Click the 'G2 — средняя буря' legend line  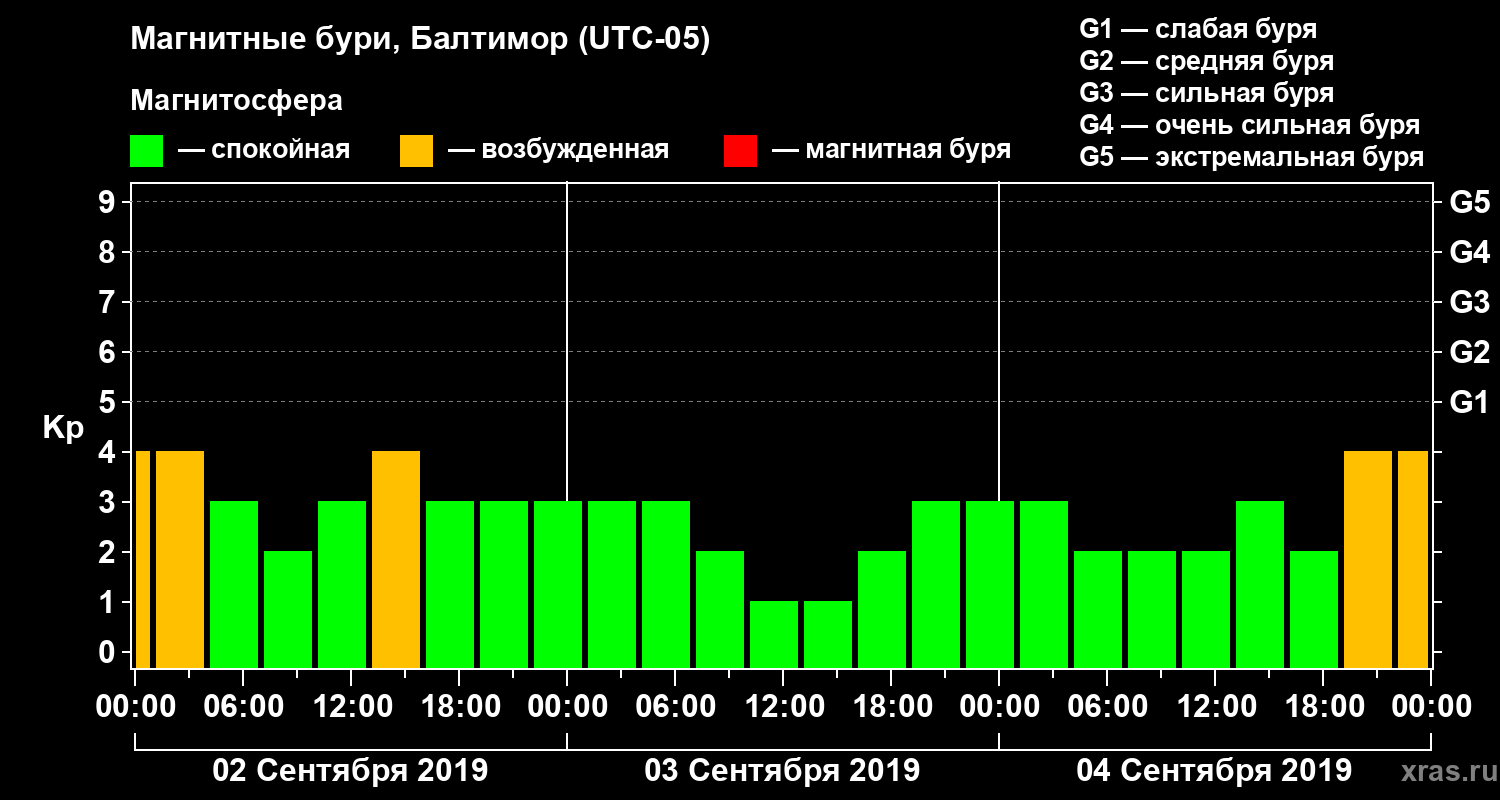coord(1207,61)
